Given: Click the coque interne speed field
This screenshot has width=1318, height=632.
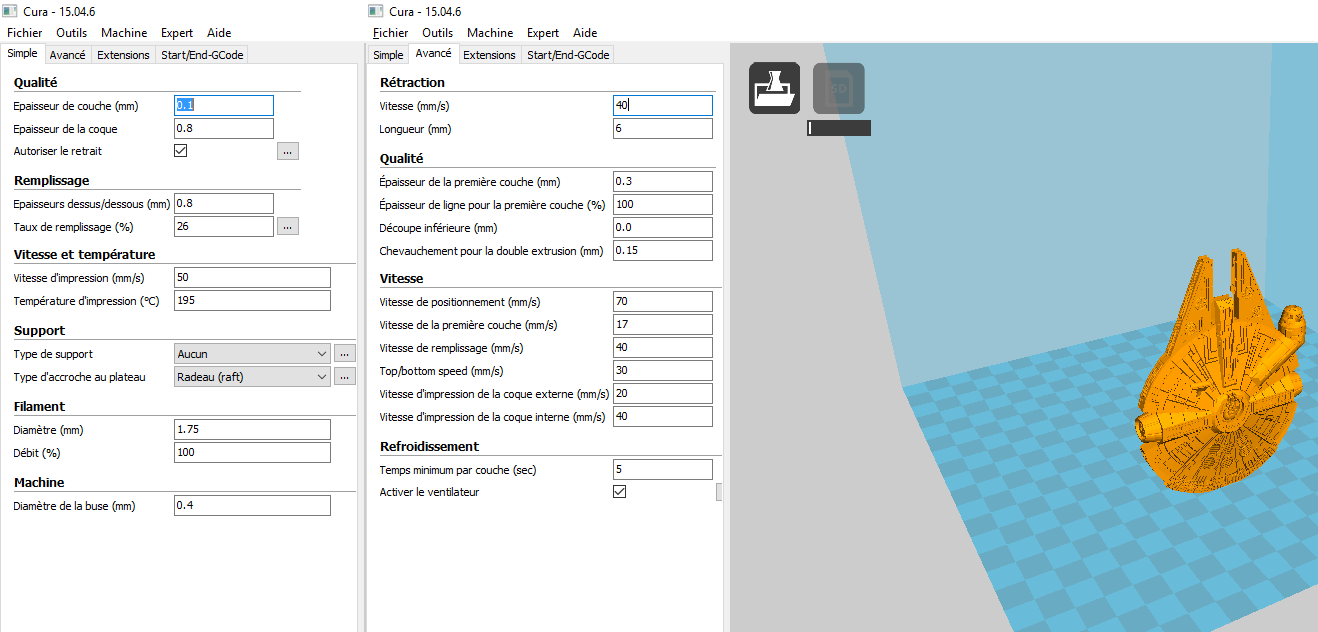Looking at the screenshot, I should (662, 416).
